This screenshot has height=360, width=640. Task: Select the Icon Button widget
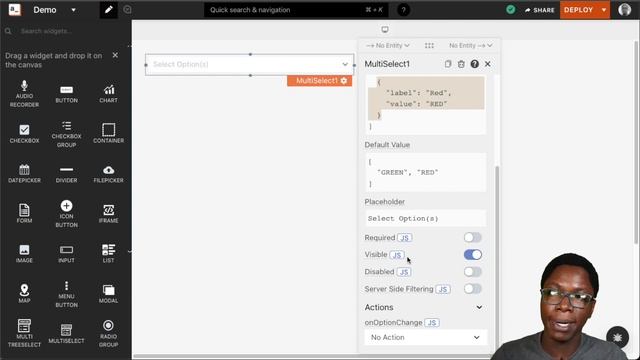pos(67,213)
